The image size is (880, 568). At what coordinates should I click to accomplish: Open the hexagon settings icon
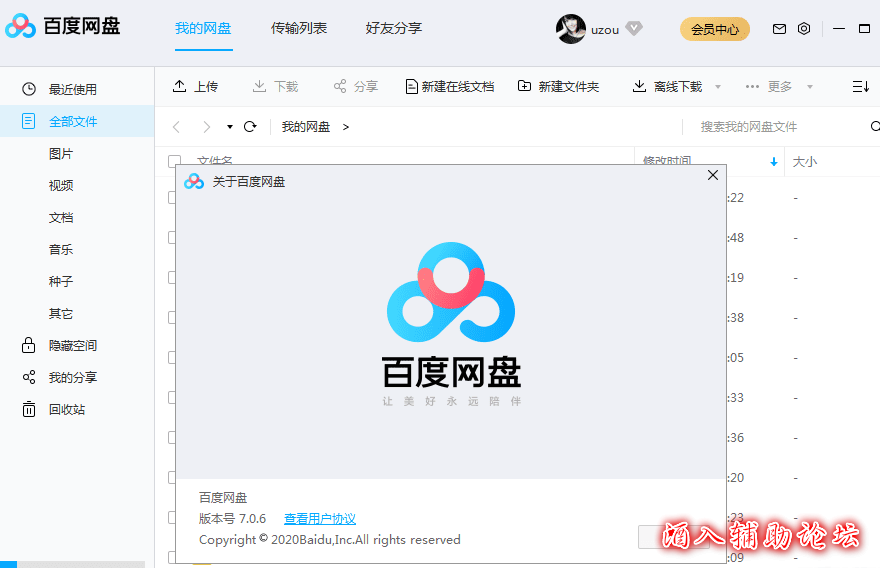[x=804, y=29]
